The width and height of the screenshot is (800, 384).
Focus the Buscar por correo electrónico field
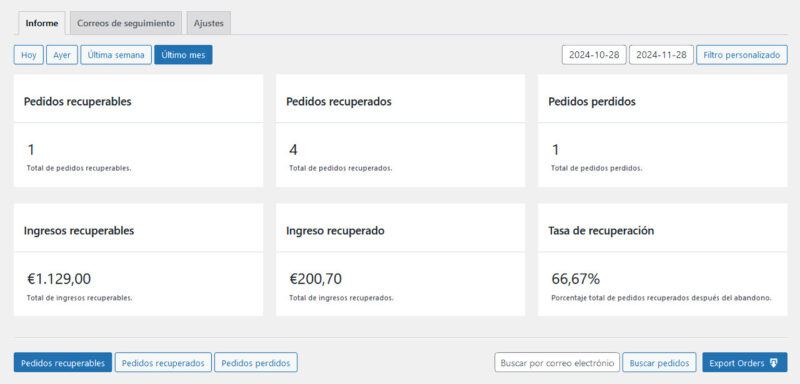tap(557, 363)
